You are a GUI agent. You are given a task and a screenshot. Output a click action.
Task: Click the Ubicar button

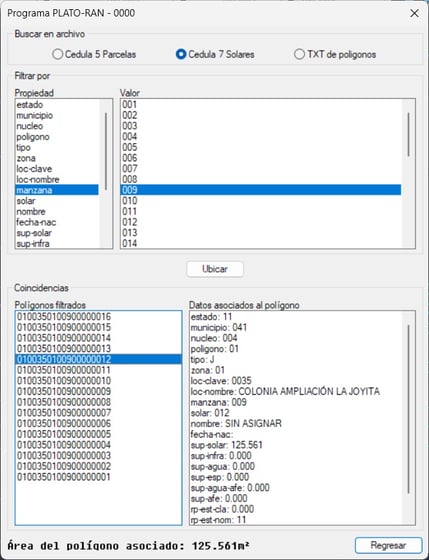(215, 269)
